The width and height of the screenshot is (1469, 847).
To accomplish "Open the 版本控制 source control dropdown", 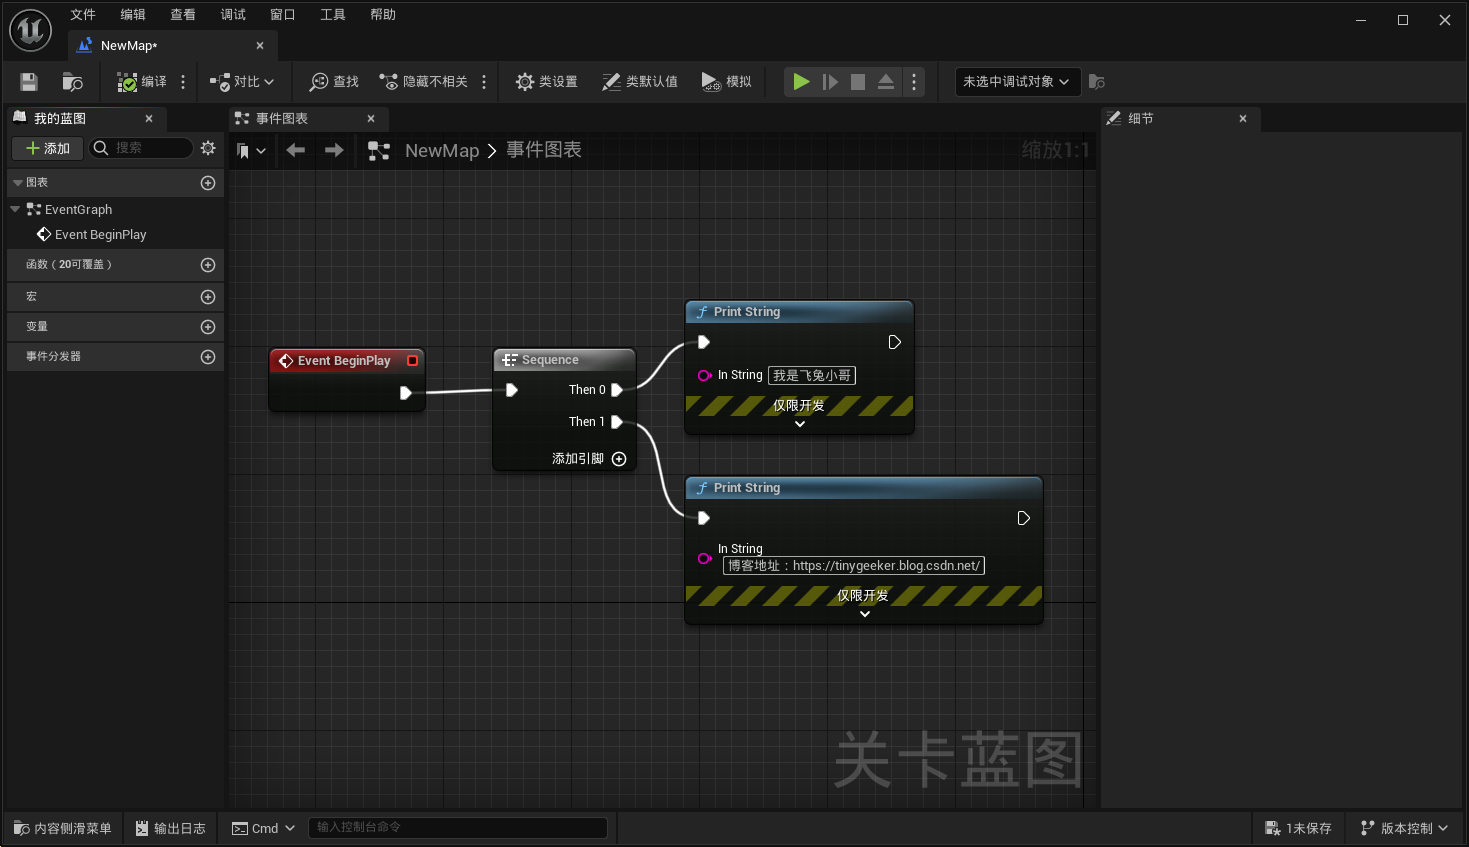I will (x=1404, y=828).
